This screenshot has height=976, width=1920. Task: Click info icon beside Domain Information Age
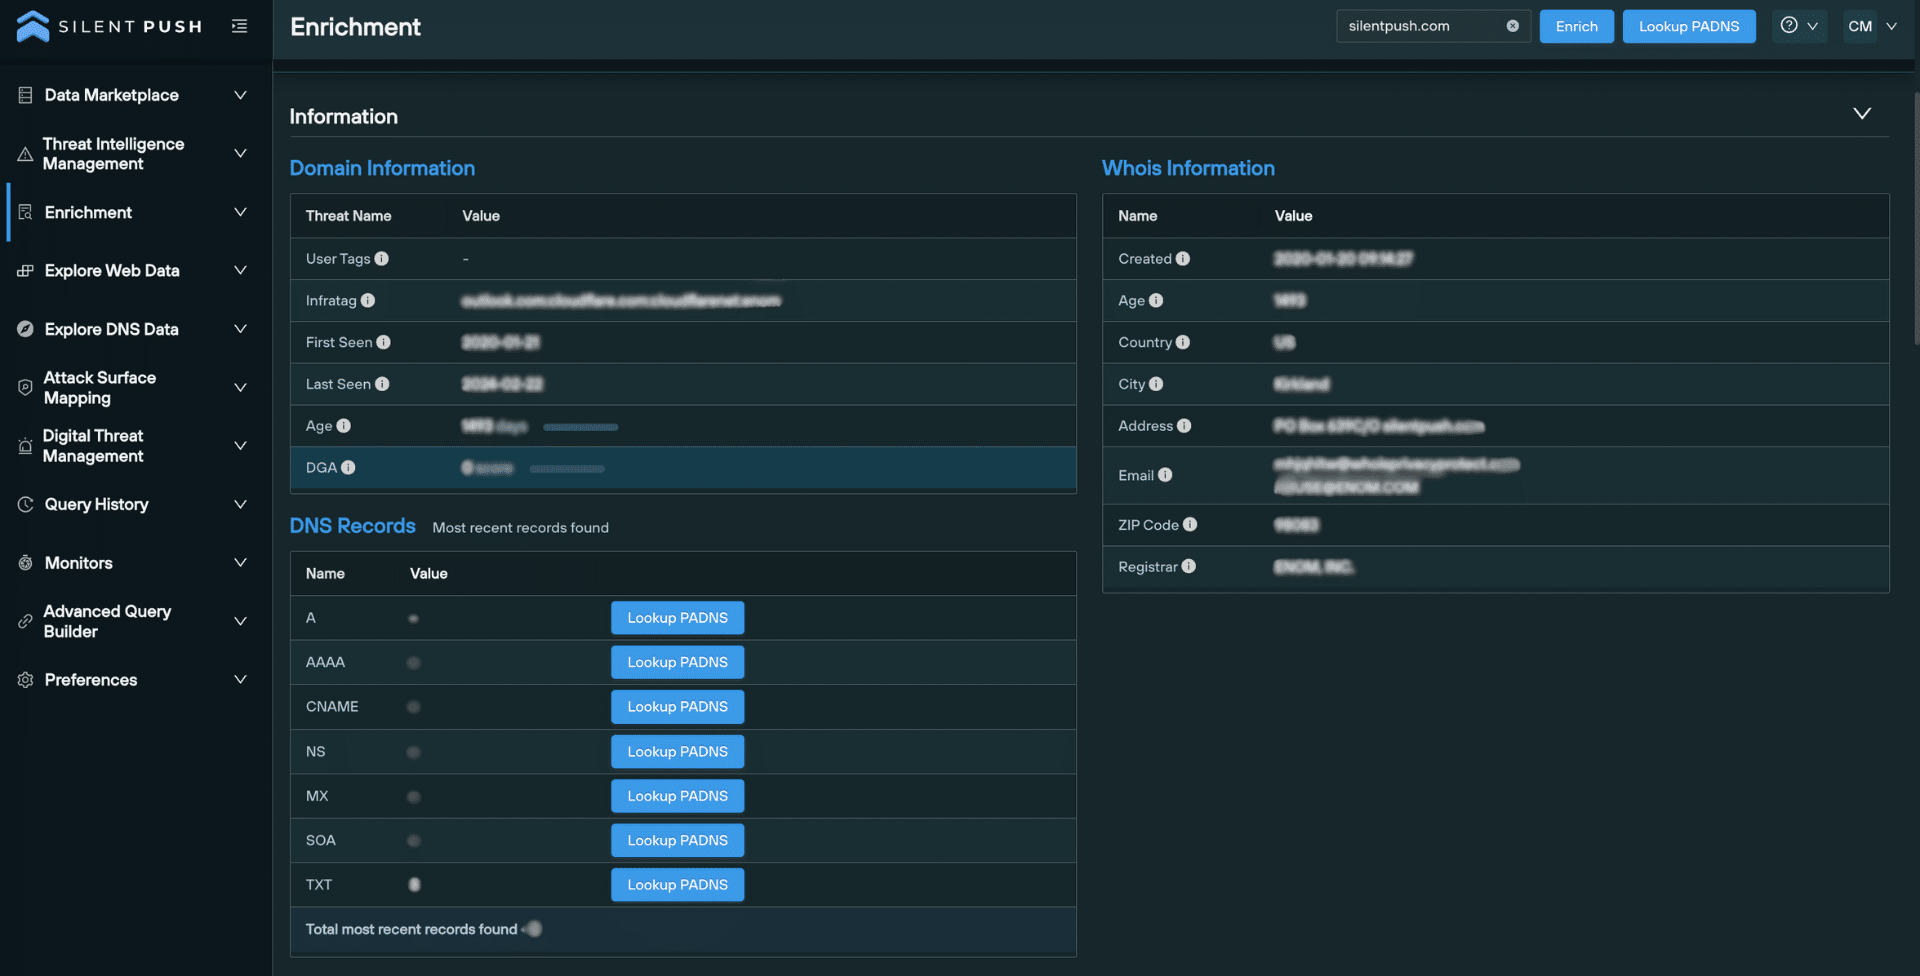pos(343,426)
